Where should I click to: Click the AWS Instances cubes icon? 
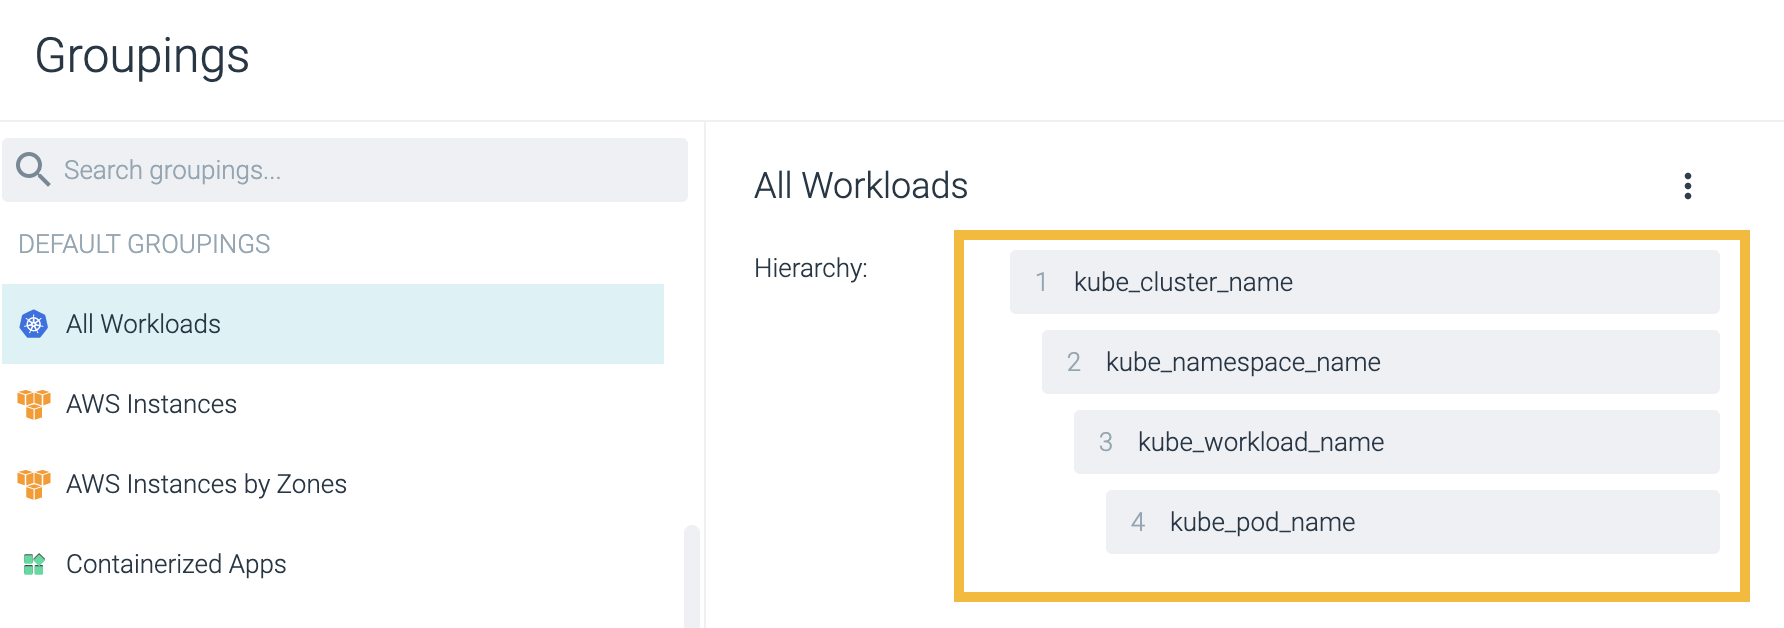click(34, 404)
